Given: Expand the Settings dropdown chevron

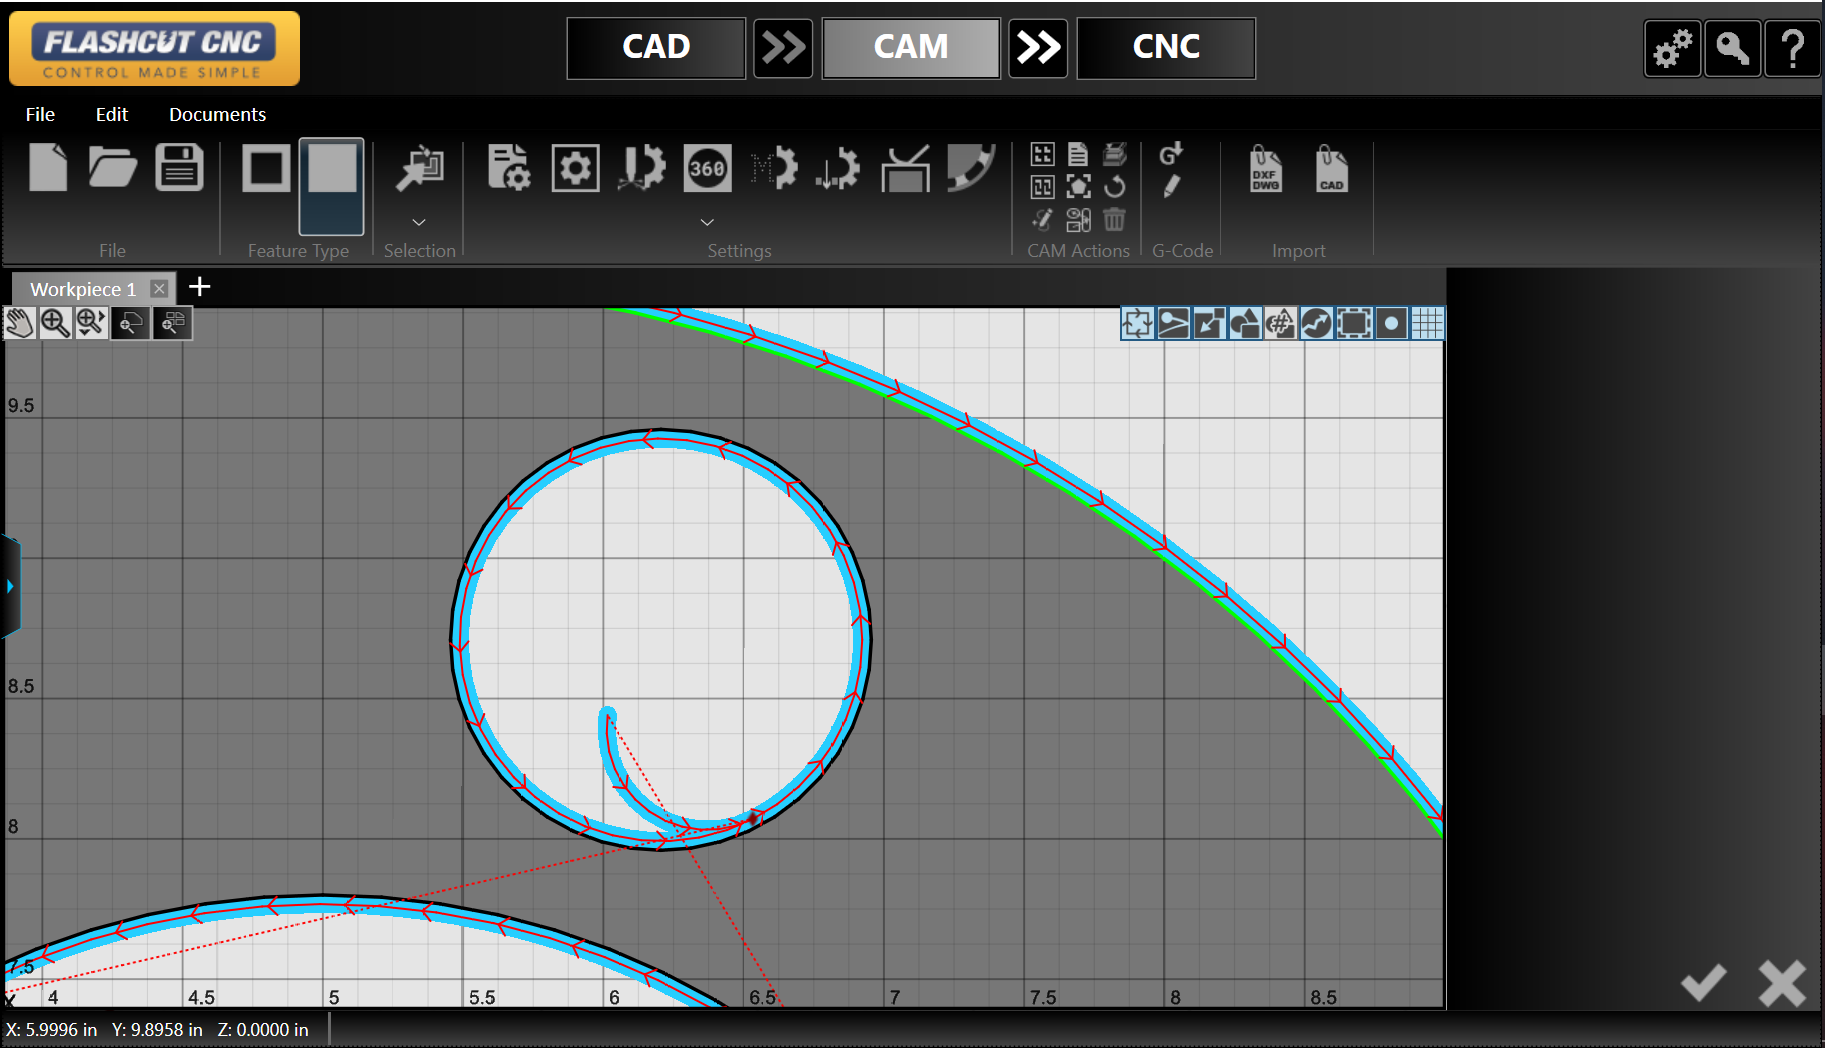Looking at the screenshot, I should 707,222.
